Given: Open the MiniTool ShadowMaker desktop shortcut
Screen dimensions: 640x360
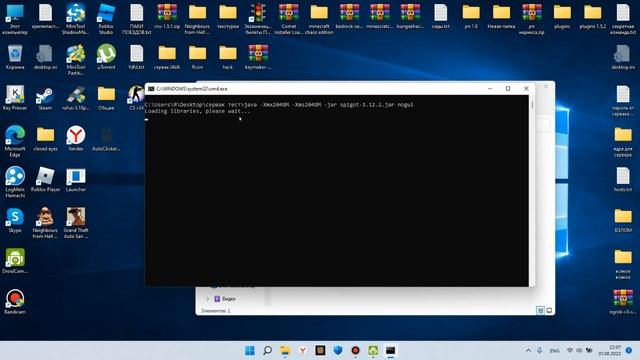Looking at the screenshot, I should pyautogui.click(x=76, y=18).
